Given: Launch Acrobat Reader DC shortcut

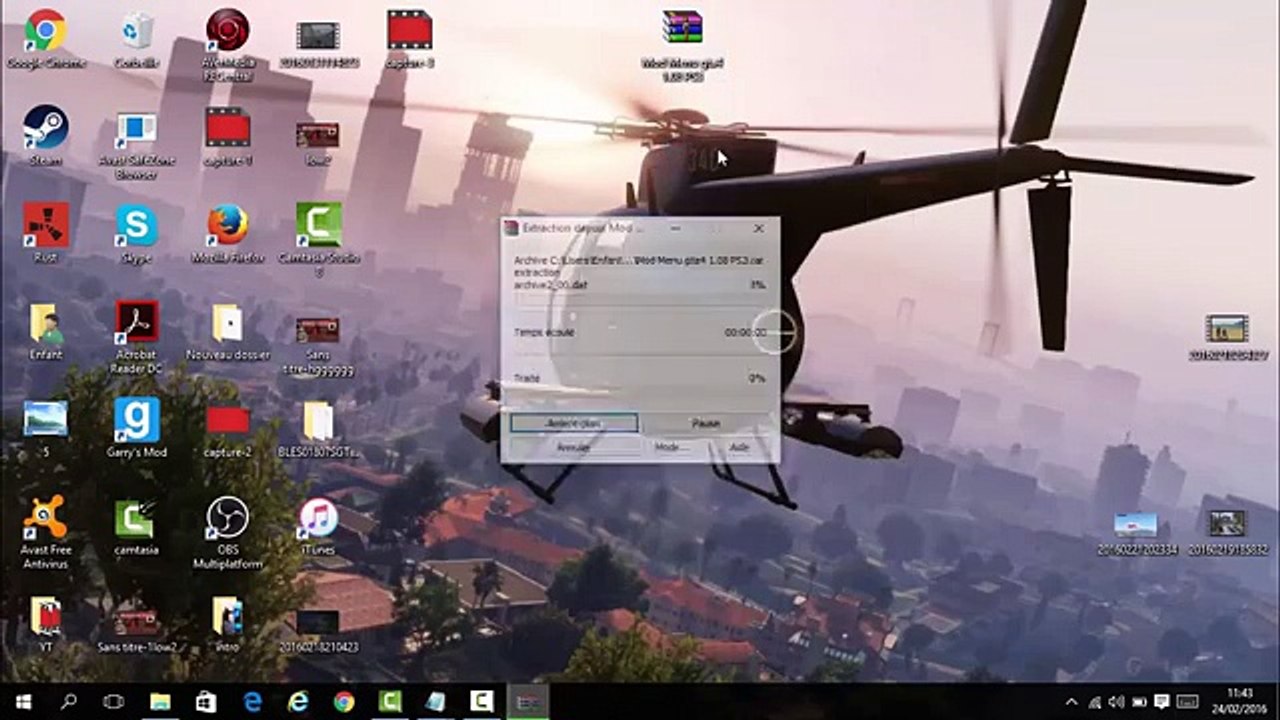Looking at the screenshot, I should 137,337.
